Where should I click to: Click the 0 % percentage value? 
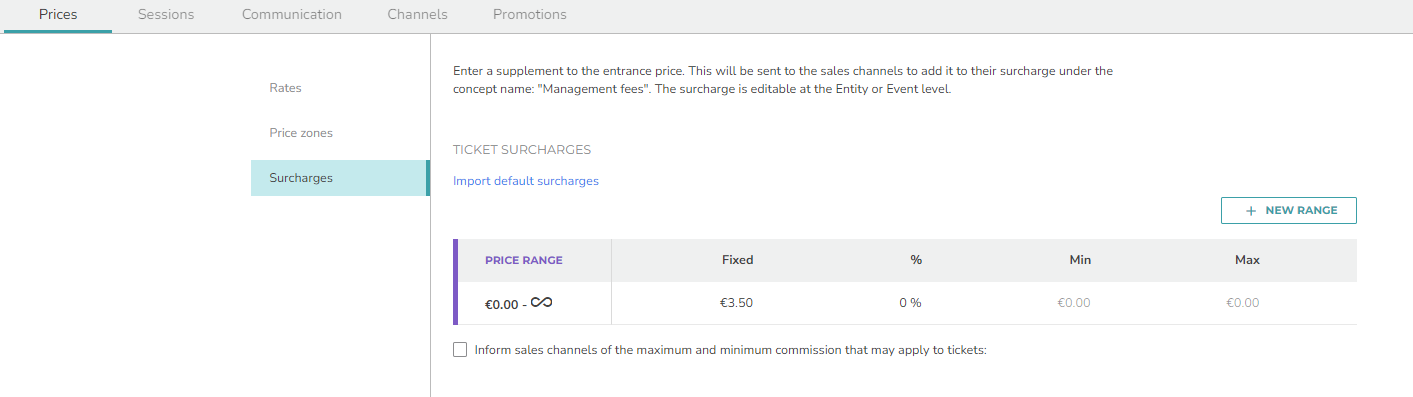(910, 303)
